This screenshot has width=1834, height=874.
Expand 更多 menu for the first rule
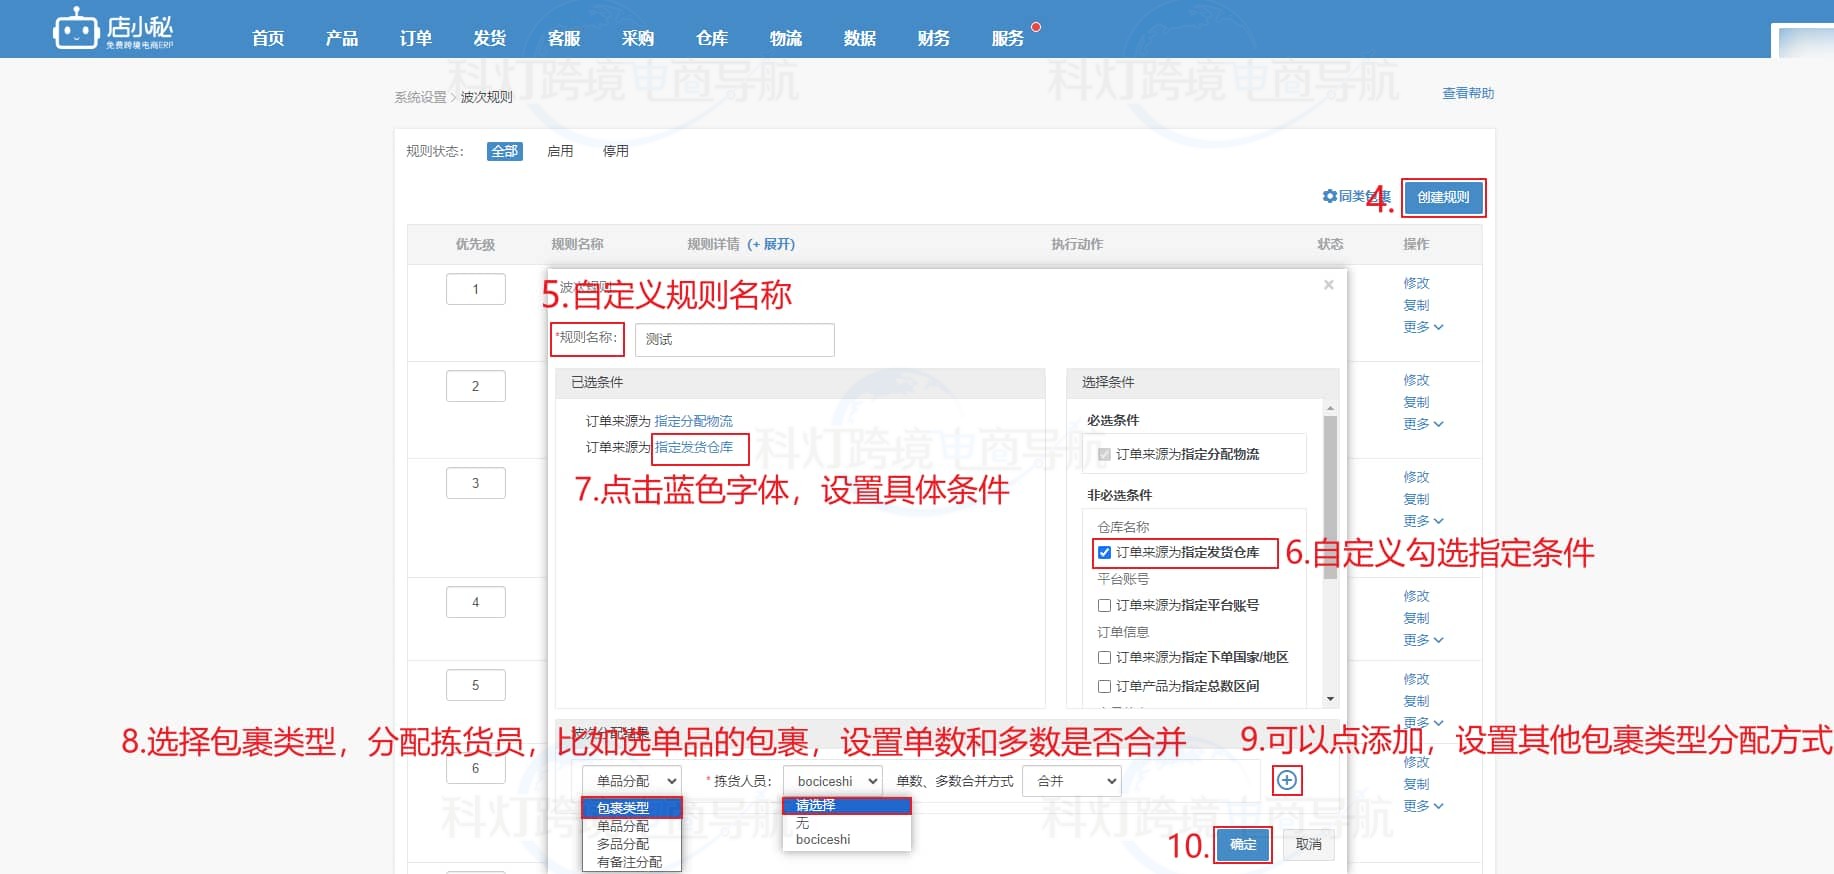point(1422,327)
